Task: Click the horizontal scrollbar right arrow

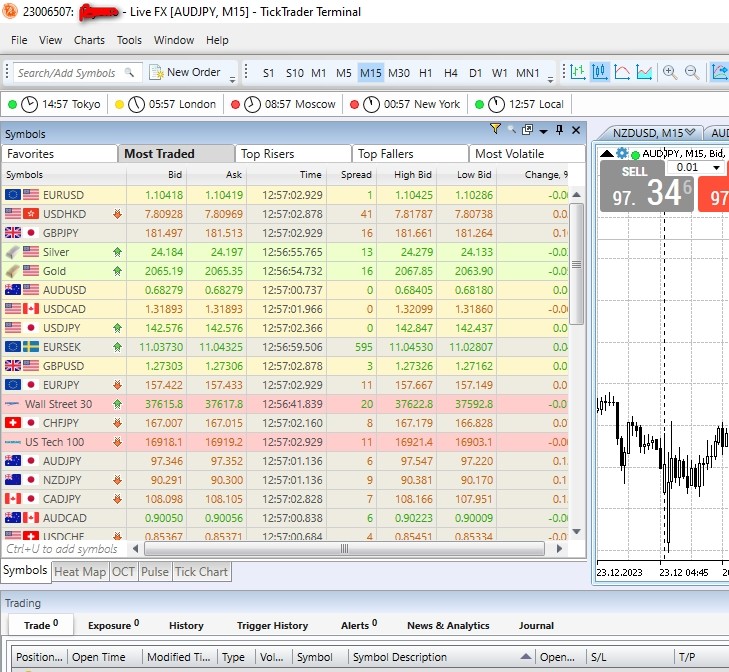Action: tap(559, 549)
